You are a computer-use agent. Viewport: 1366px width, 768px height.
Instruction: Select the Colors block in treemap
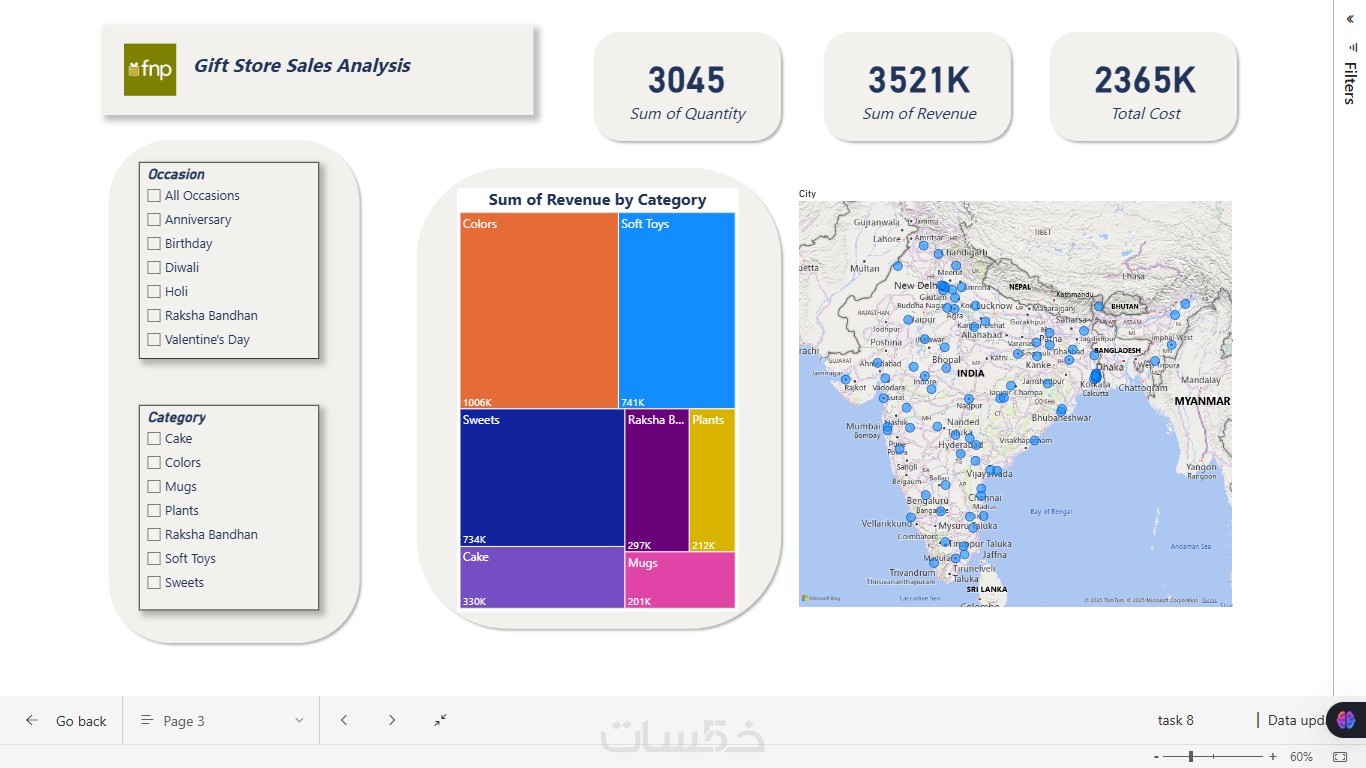coord(539,310)
